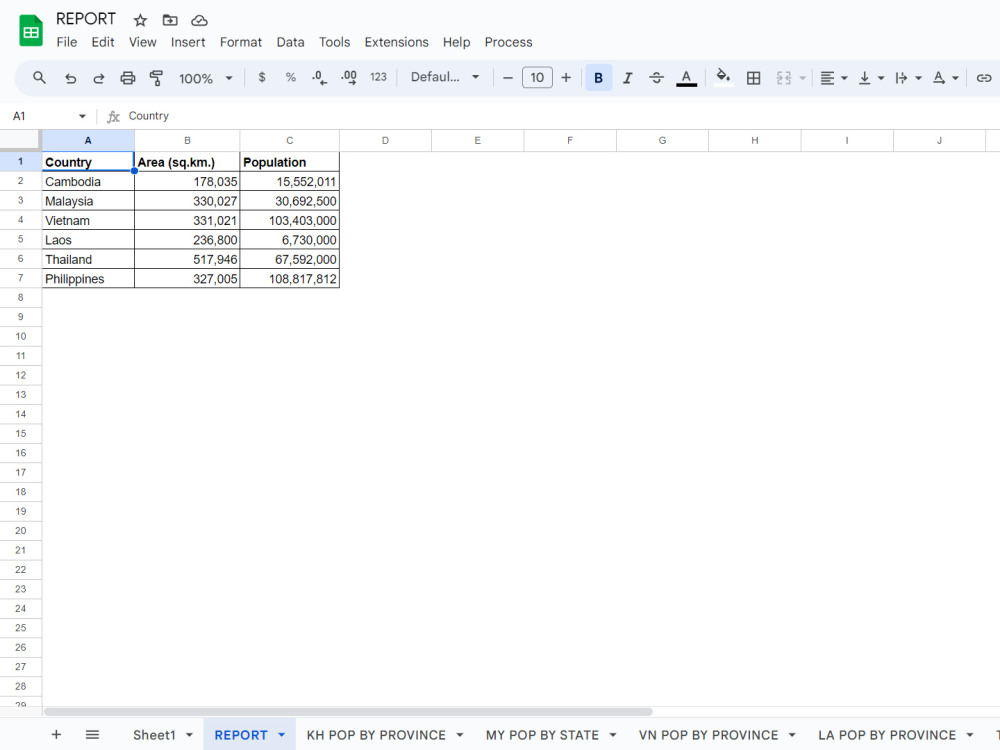1000x750 pixels.
Task: Increase font size with plus button
Action: (566, 78)
